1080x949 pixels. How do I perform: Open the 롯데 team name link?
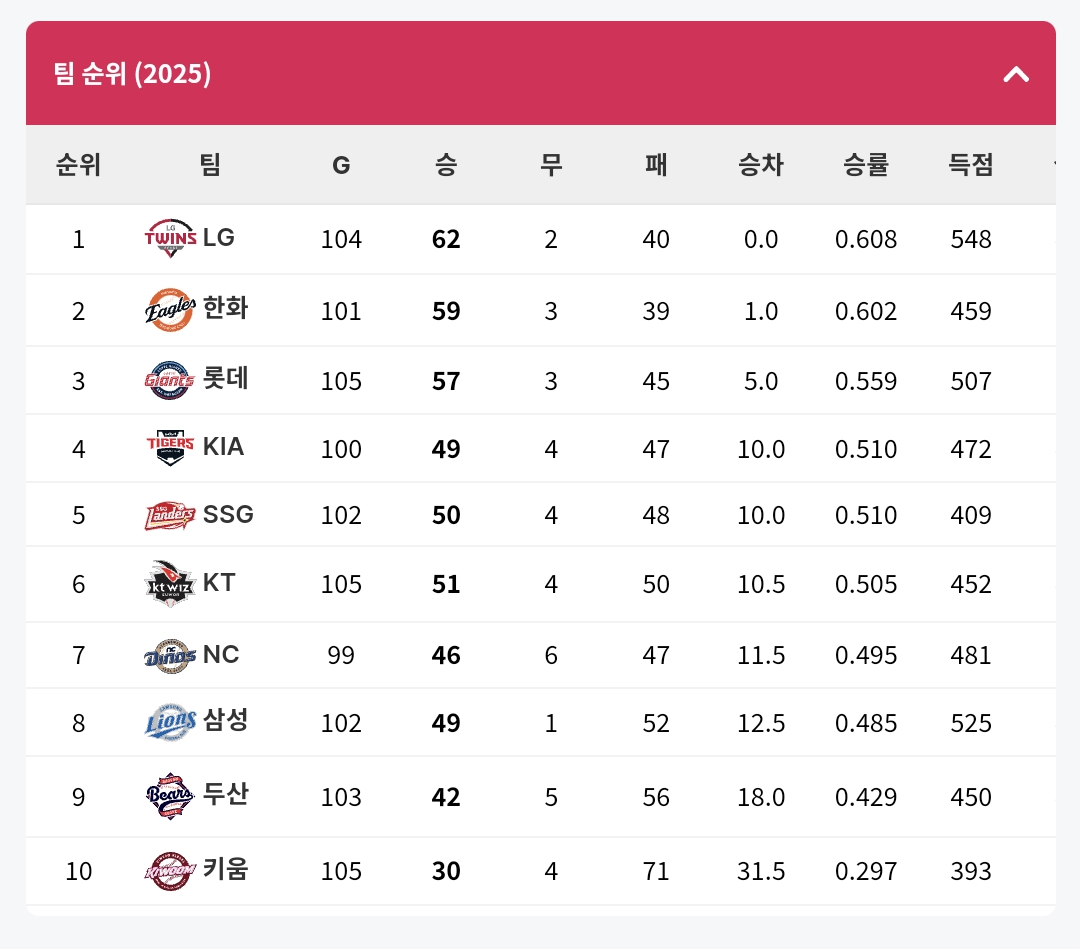pos(225,379)
